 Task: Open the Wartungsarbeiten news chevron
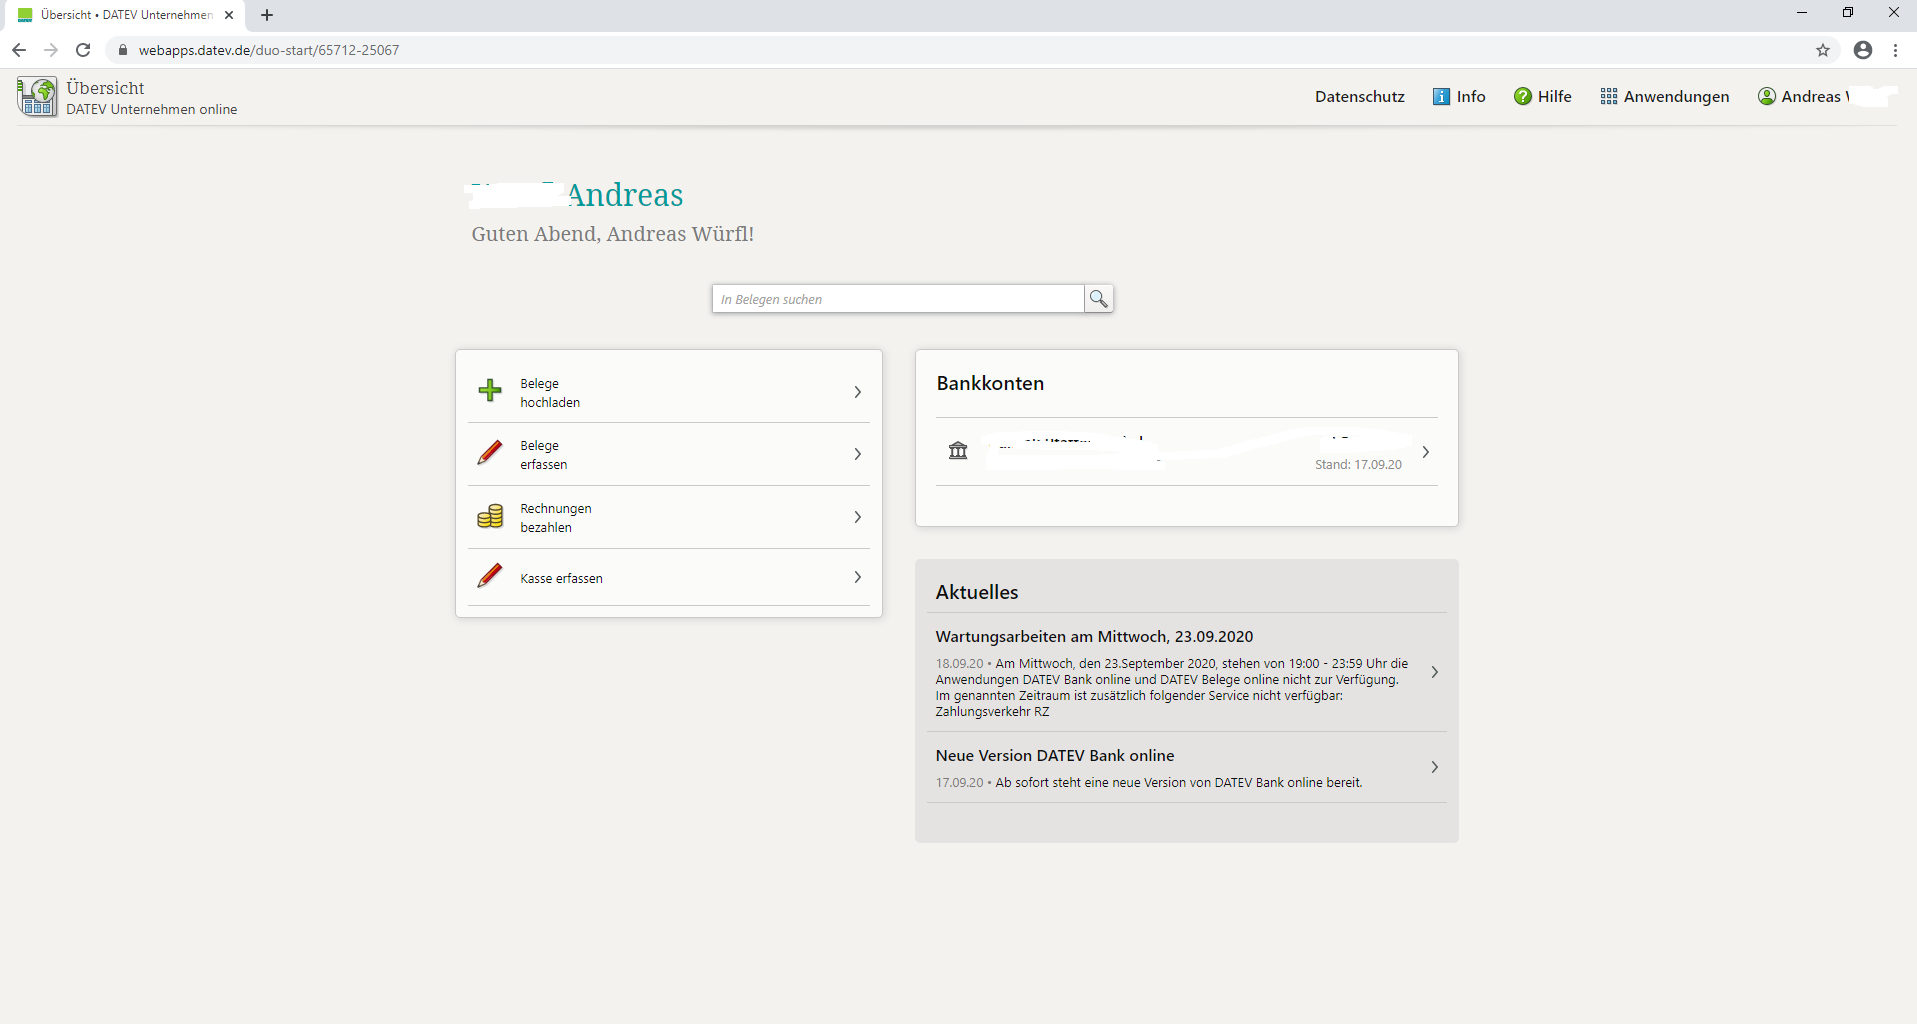click(1434, 672)
